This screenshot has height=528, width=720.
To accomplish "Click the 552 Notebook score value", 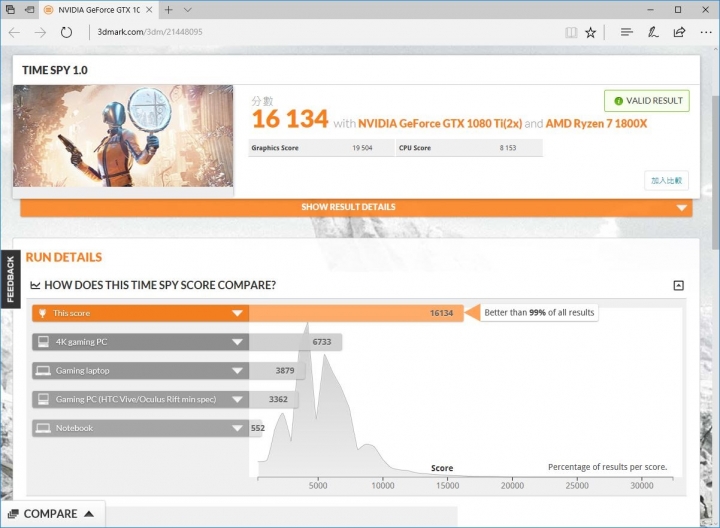I will (x=258, y=428).
